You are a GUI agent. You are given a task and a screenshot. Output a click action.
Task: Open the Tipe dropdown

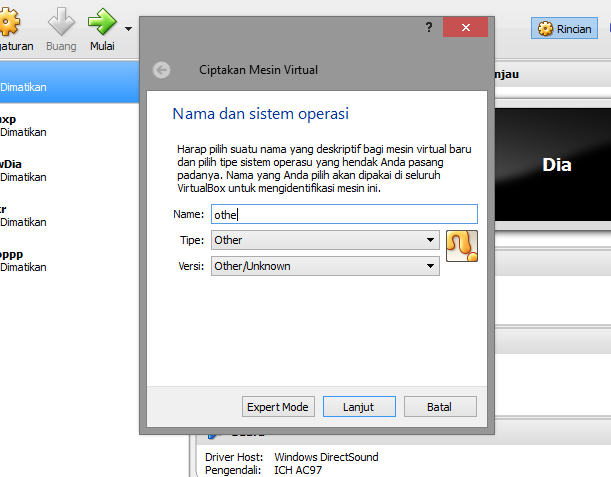325,240
